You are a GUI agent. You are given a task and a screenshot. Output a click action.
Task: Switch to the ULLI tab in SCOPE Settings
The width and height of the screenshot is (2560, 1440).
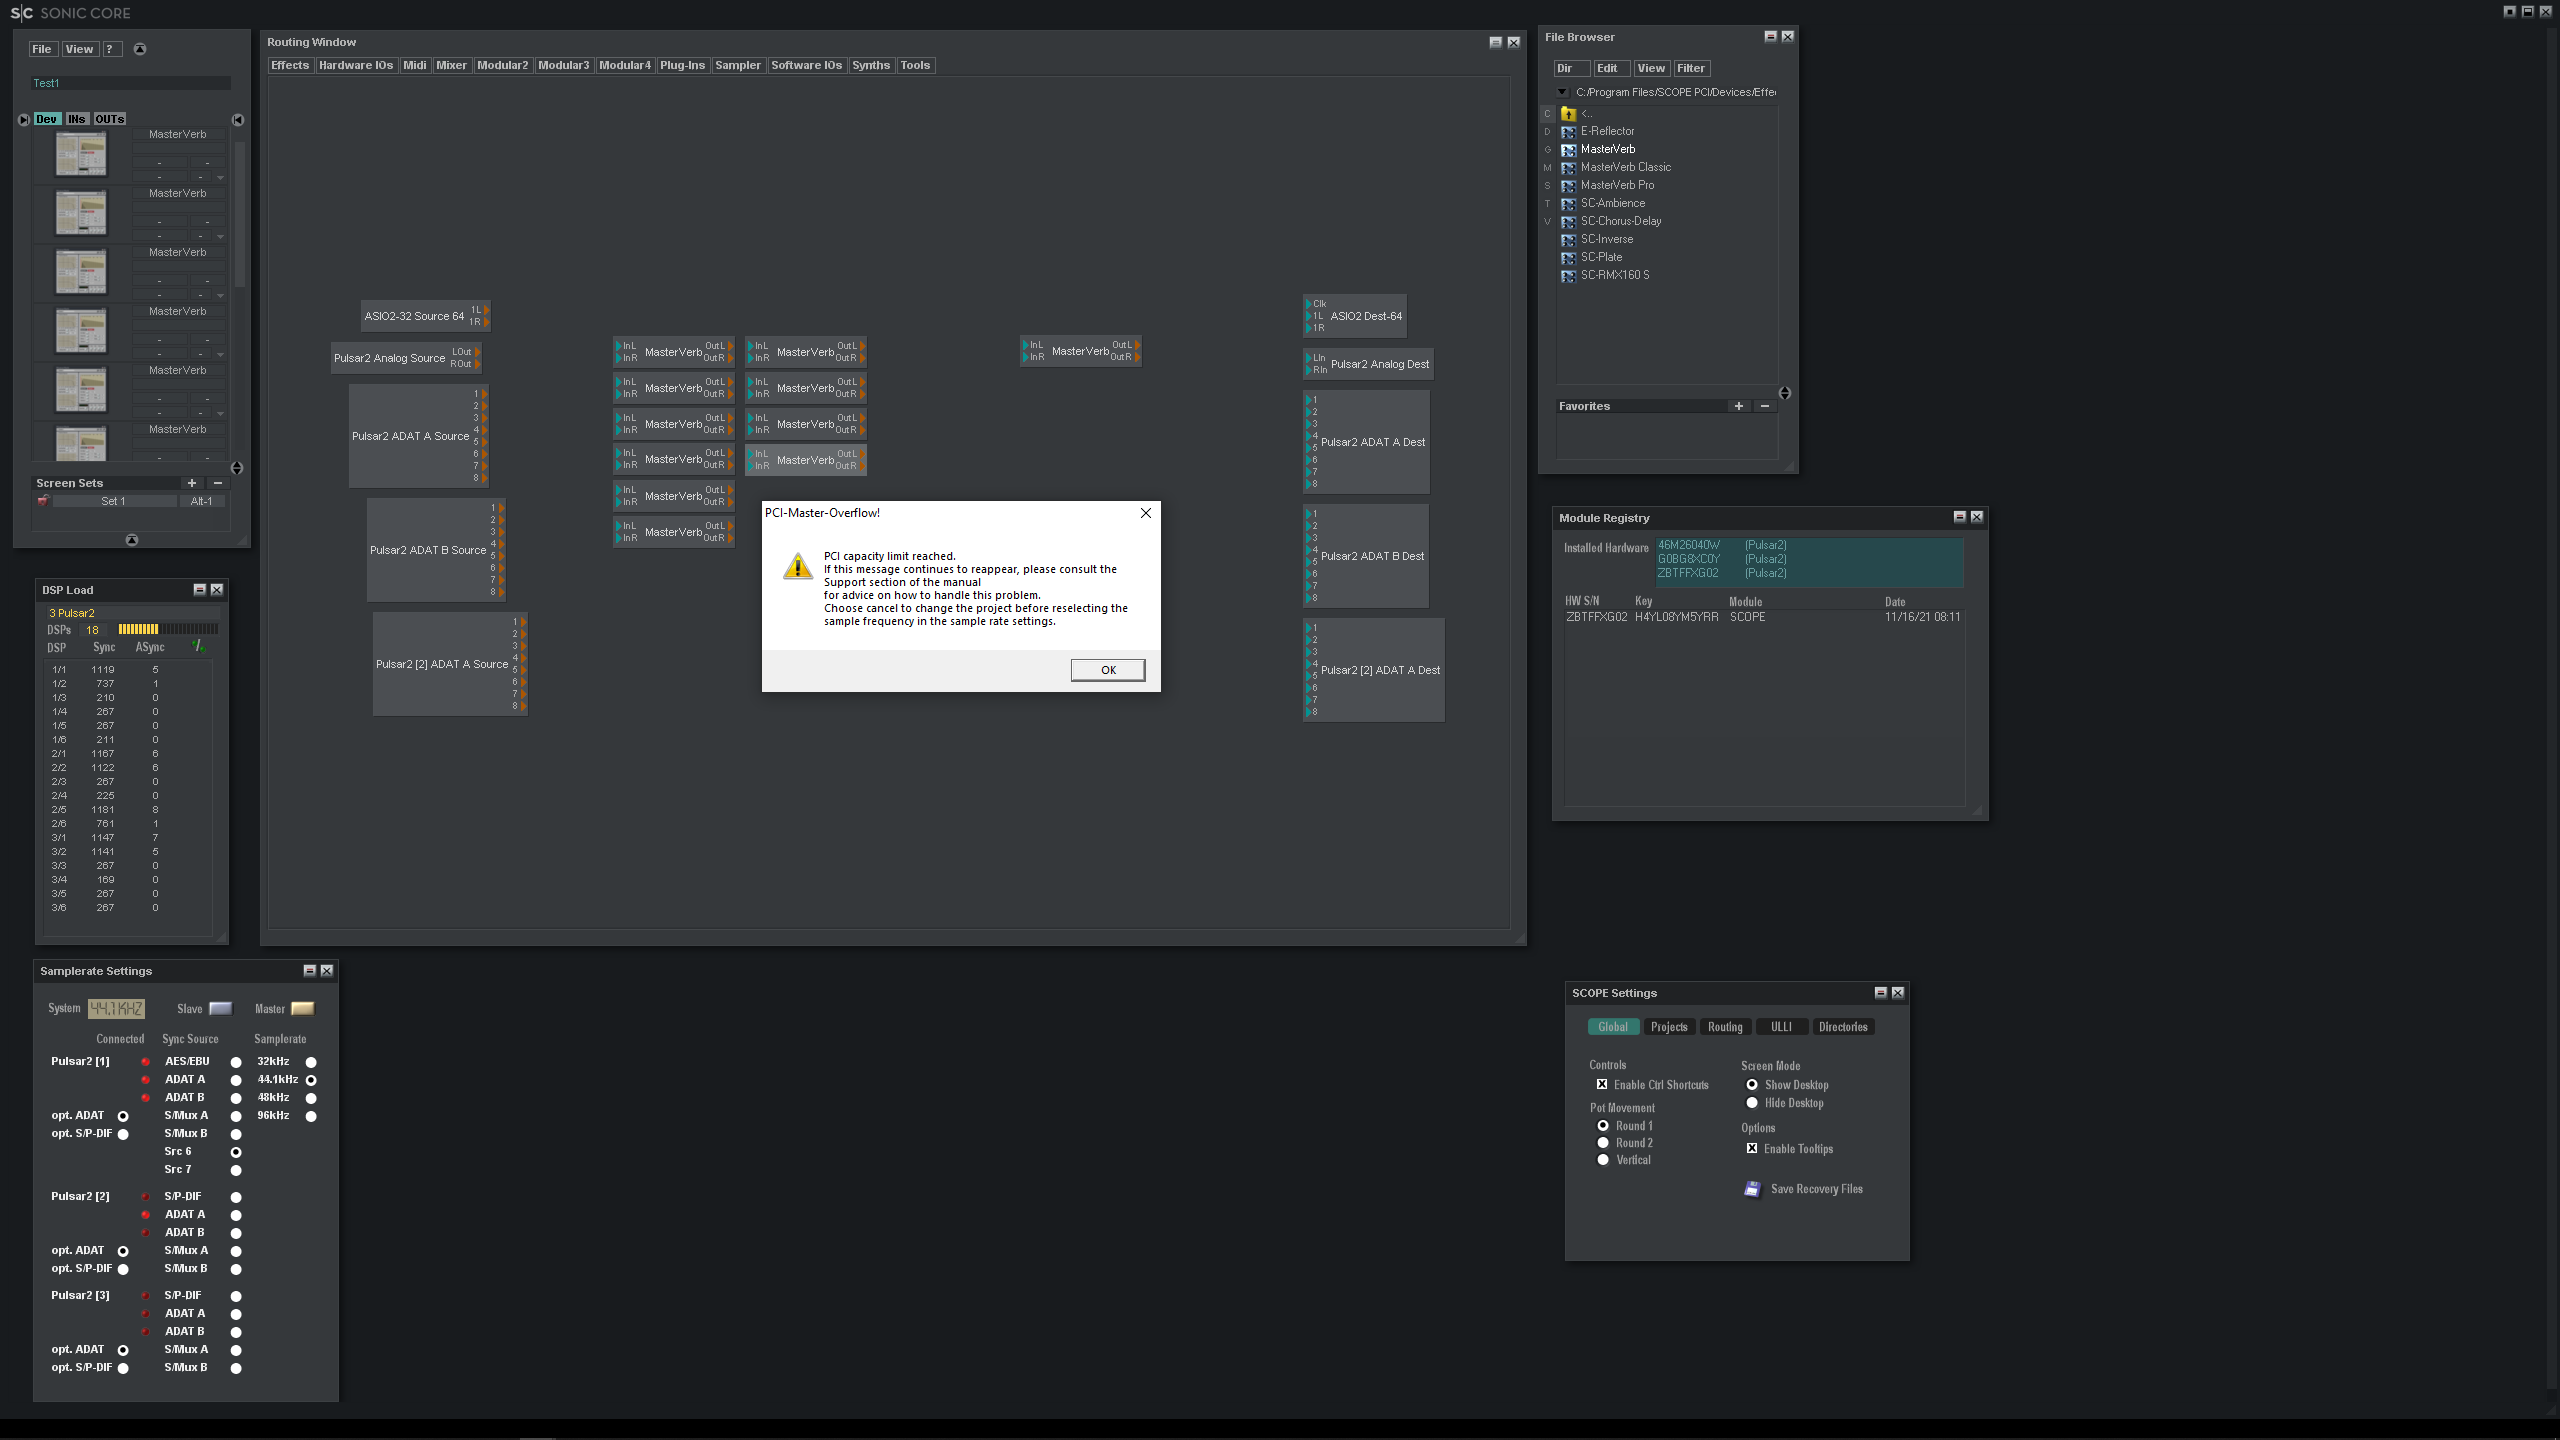(1781, 1027)
